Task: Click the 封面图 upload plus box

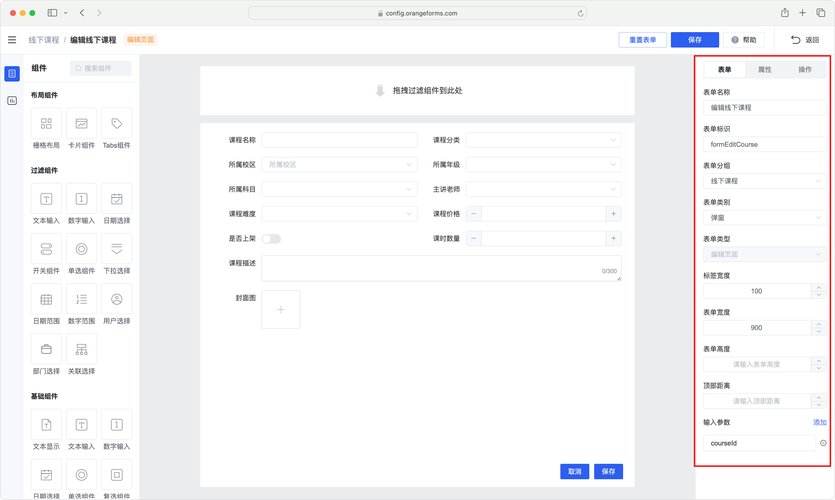Action: [x=281, y=310]
